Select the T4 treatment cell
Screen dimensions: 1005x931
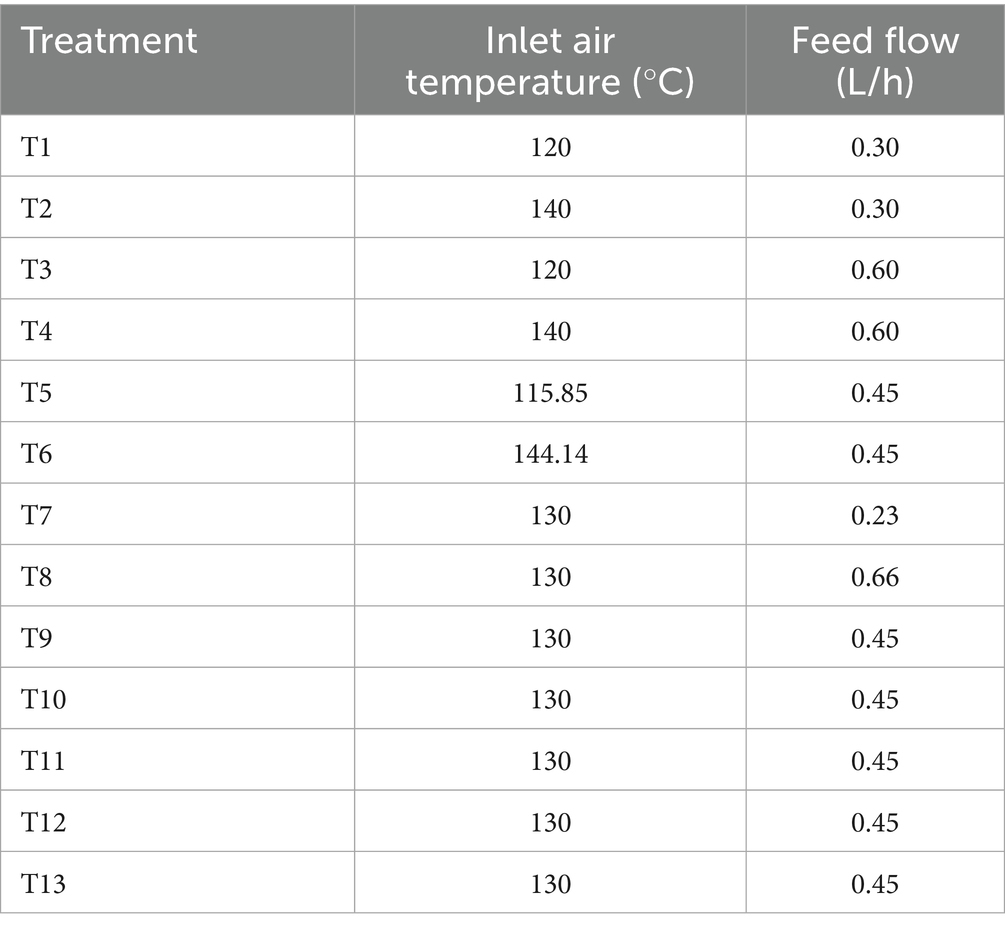coord(35,331)
